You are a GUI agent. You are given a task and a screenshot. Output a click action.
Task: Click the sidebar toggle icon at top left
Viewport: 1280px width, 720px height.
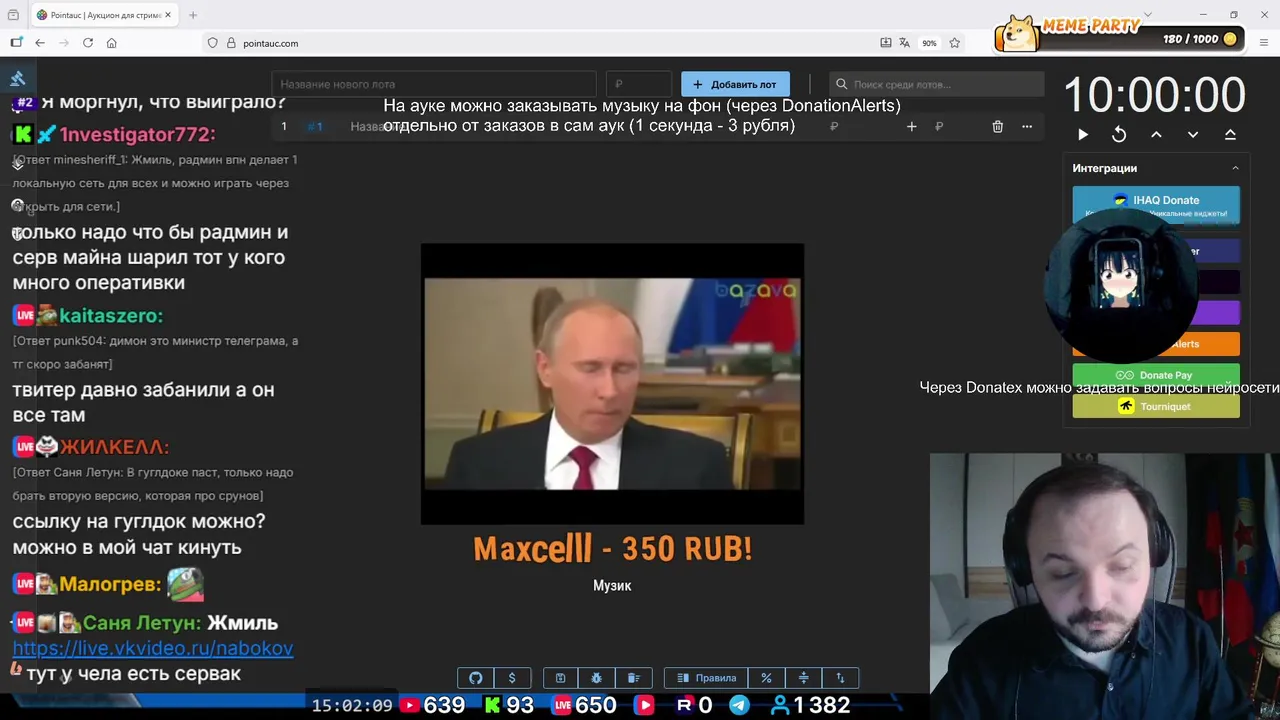click(x=16, y=43)
